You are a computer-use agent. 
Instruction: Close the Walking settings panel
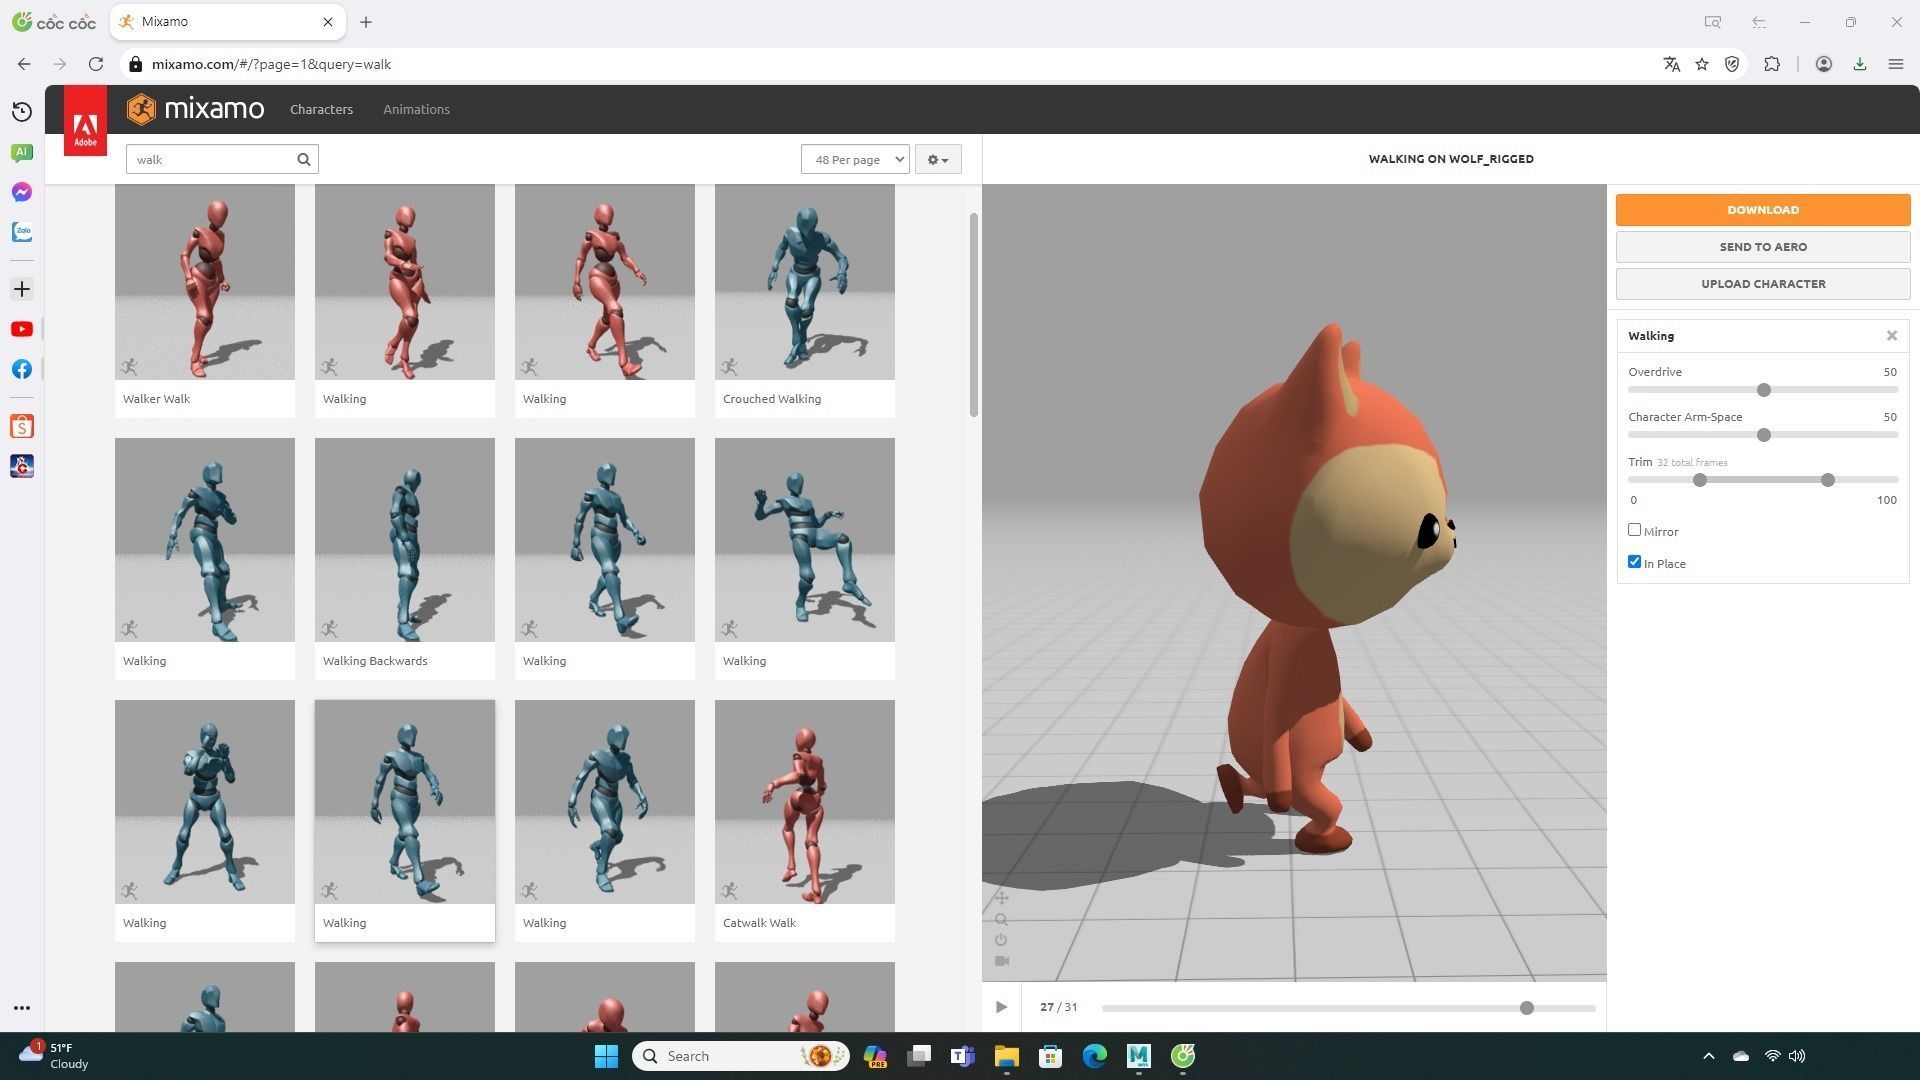[1892, 336]
